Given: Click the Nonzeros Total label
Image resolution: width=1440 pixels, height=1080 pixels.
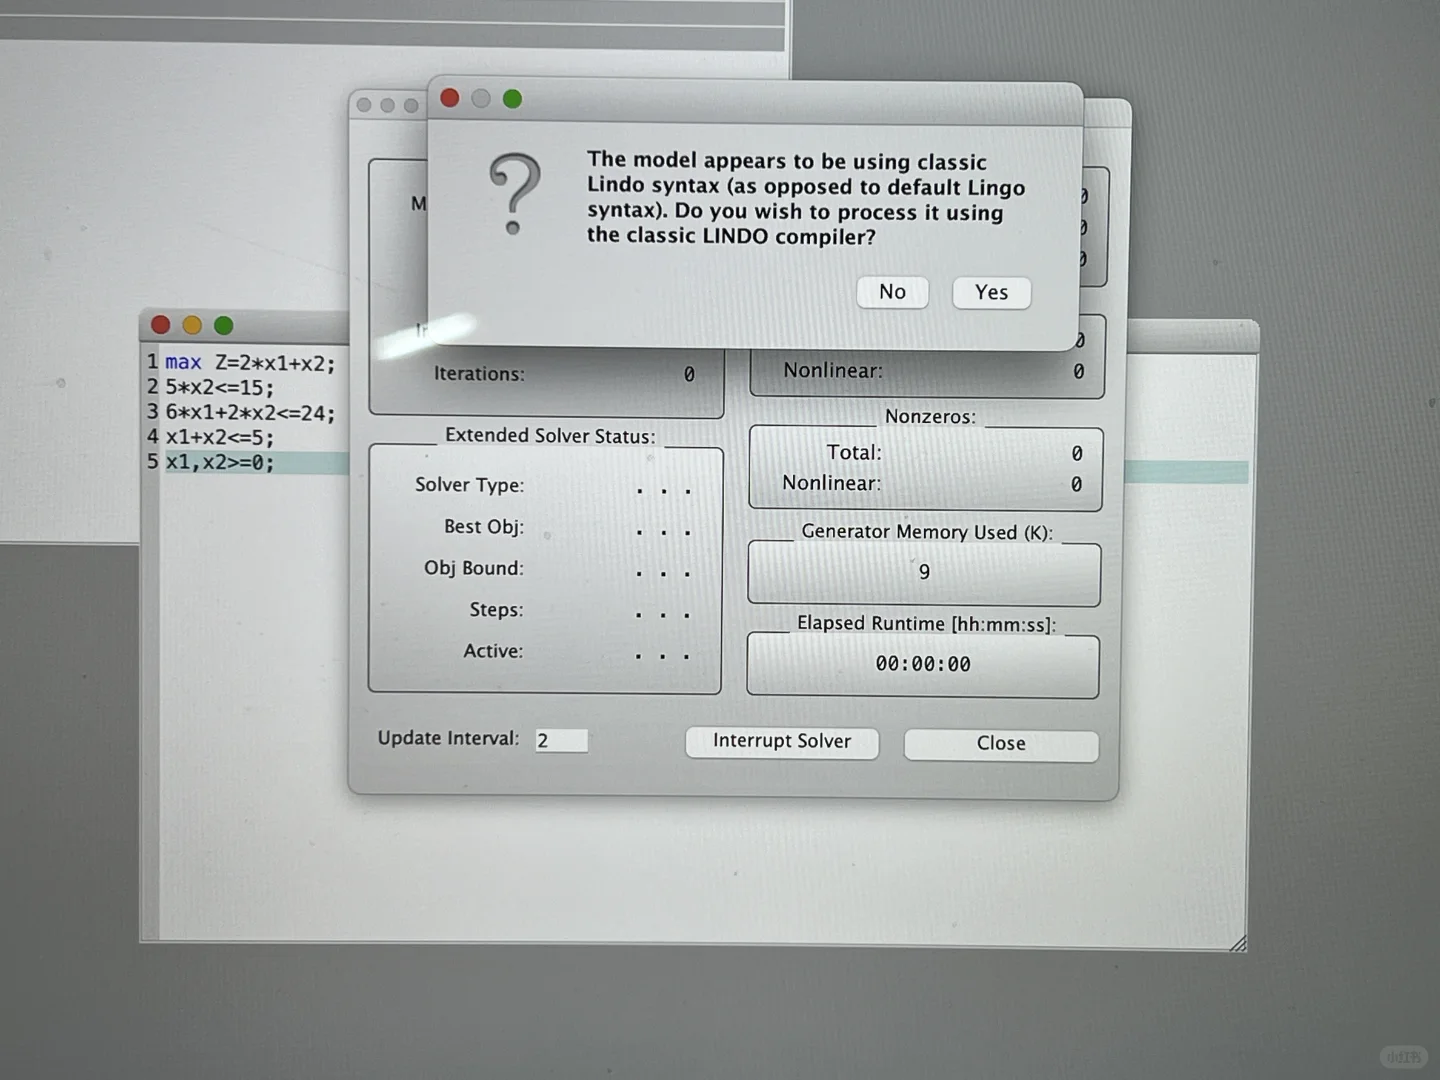Looking at the screenshot, I should click(854, 452).
